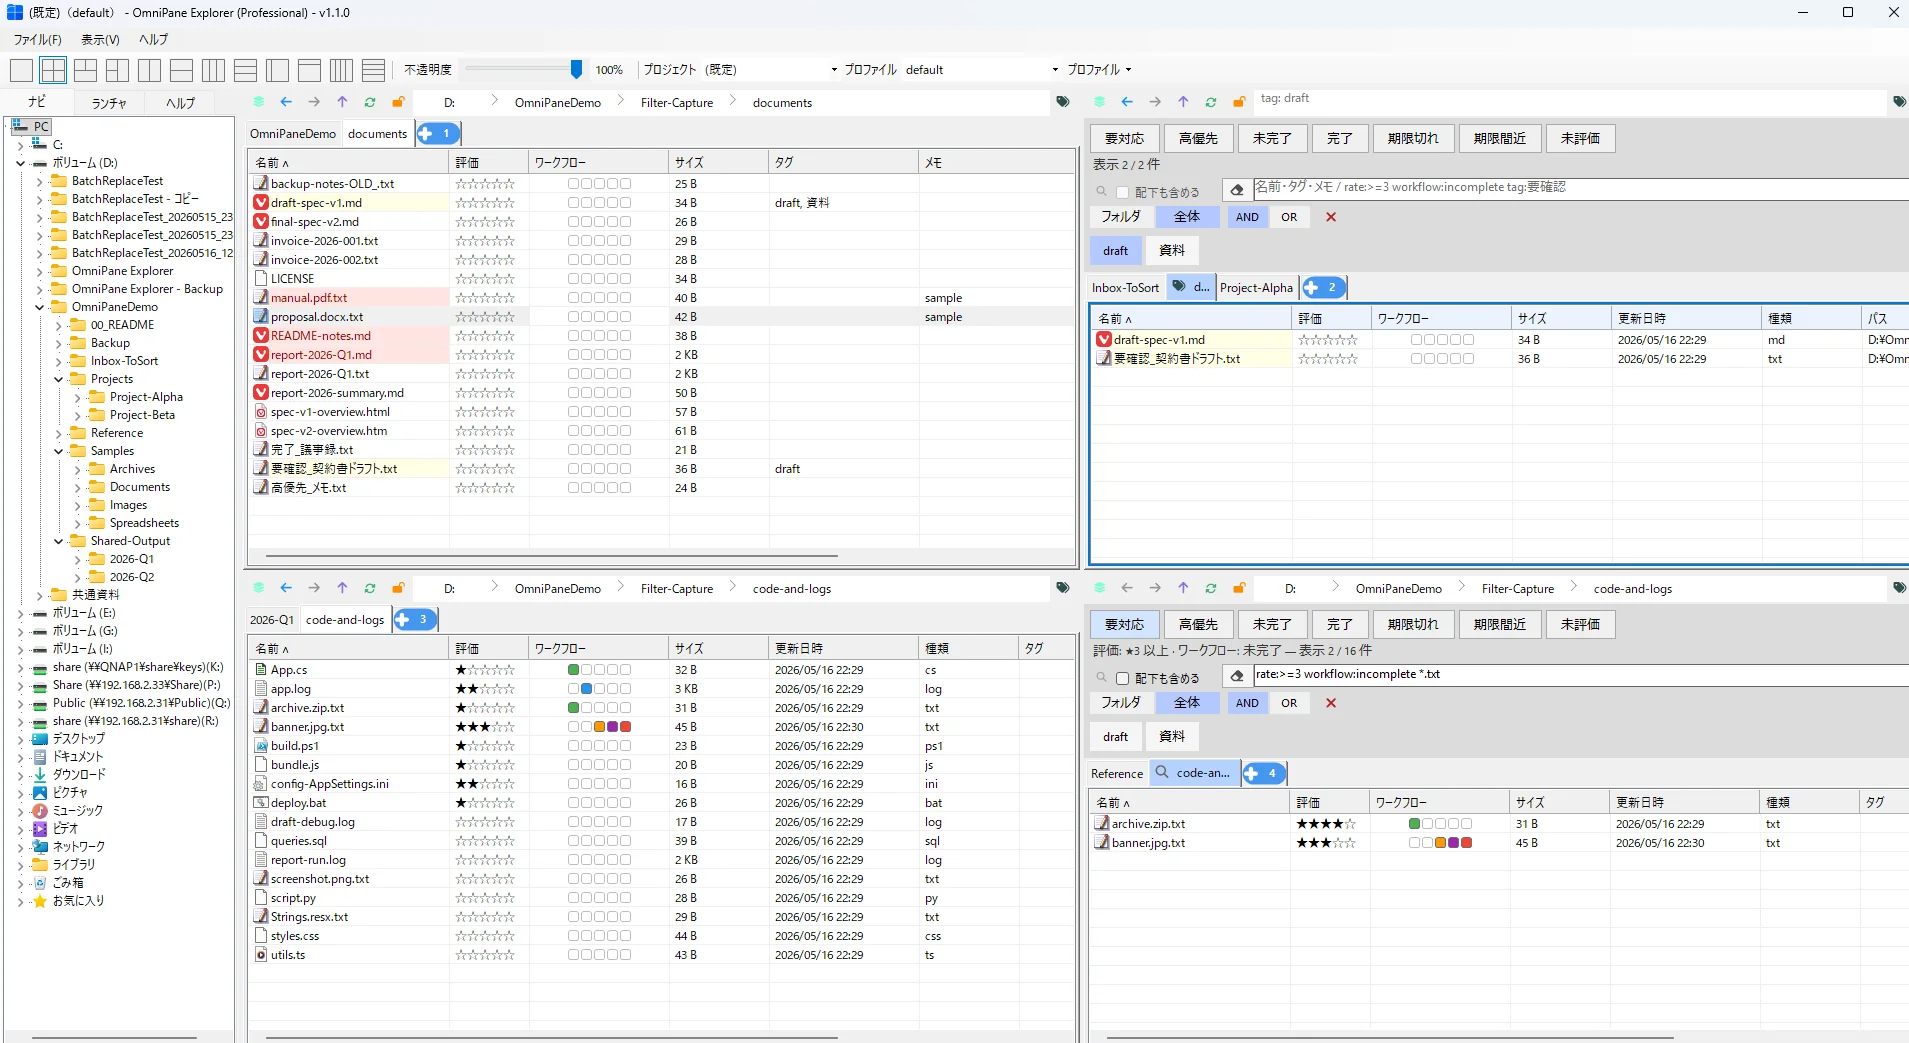This screenshot has width=1909, height=1043.
Task: Switch to 2026-Q1 tab in bottom-left pane
Action: (x=272, y=620)
